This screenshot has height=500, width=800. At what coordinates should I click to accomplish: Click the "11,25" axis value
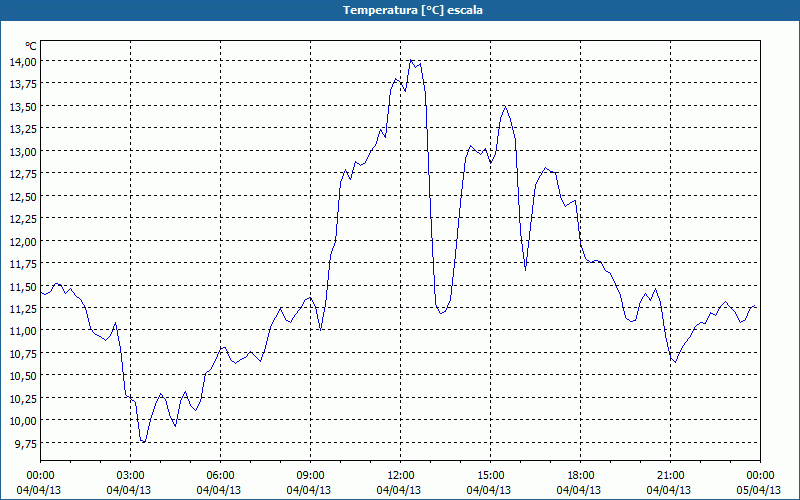pos(23,308)
